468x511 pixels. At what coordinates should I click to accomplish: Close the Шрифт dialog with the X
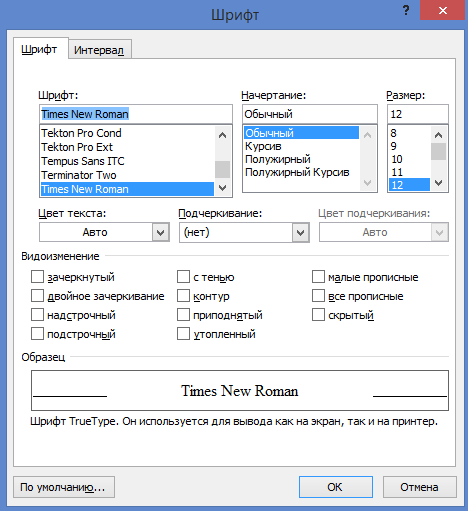[443, 11]
